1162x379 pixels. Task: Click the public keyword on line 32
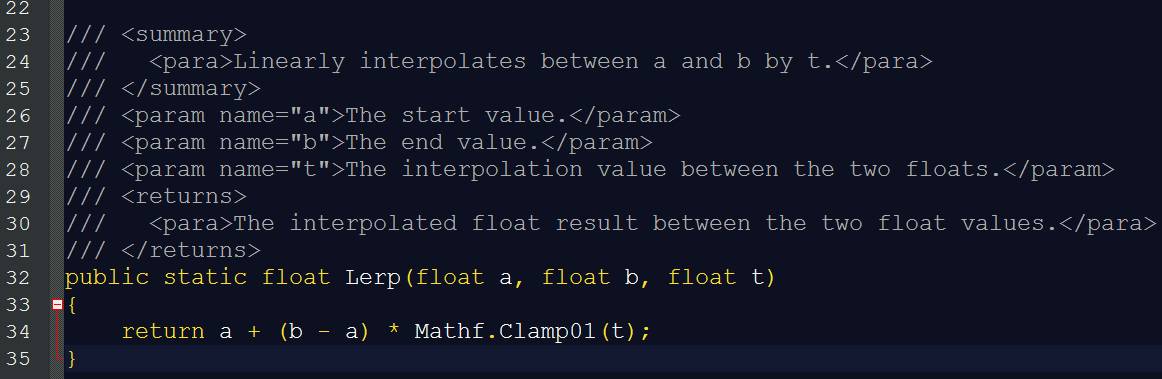(107, 278)
